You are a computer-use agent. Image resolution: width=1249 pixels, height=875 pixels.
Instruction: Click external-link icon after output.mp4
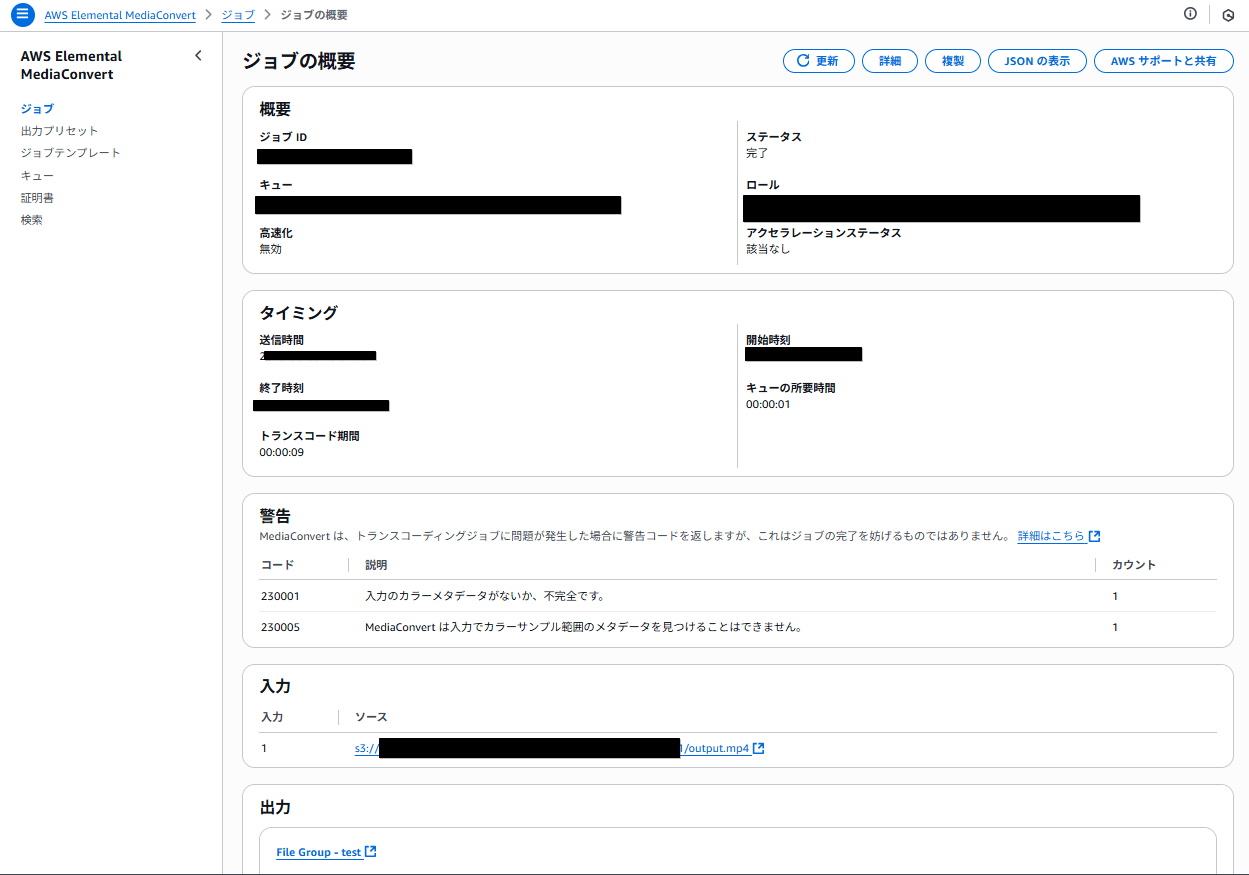[x=759, y=748]
